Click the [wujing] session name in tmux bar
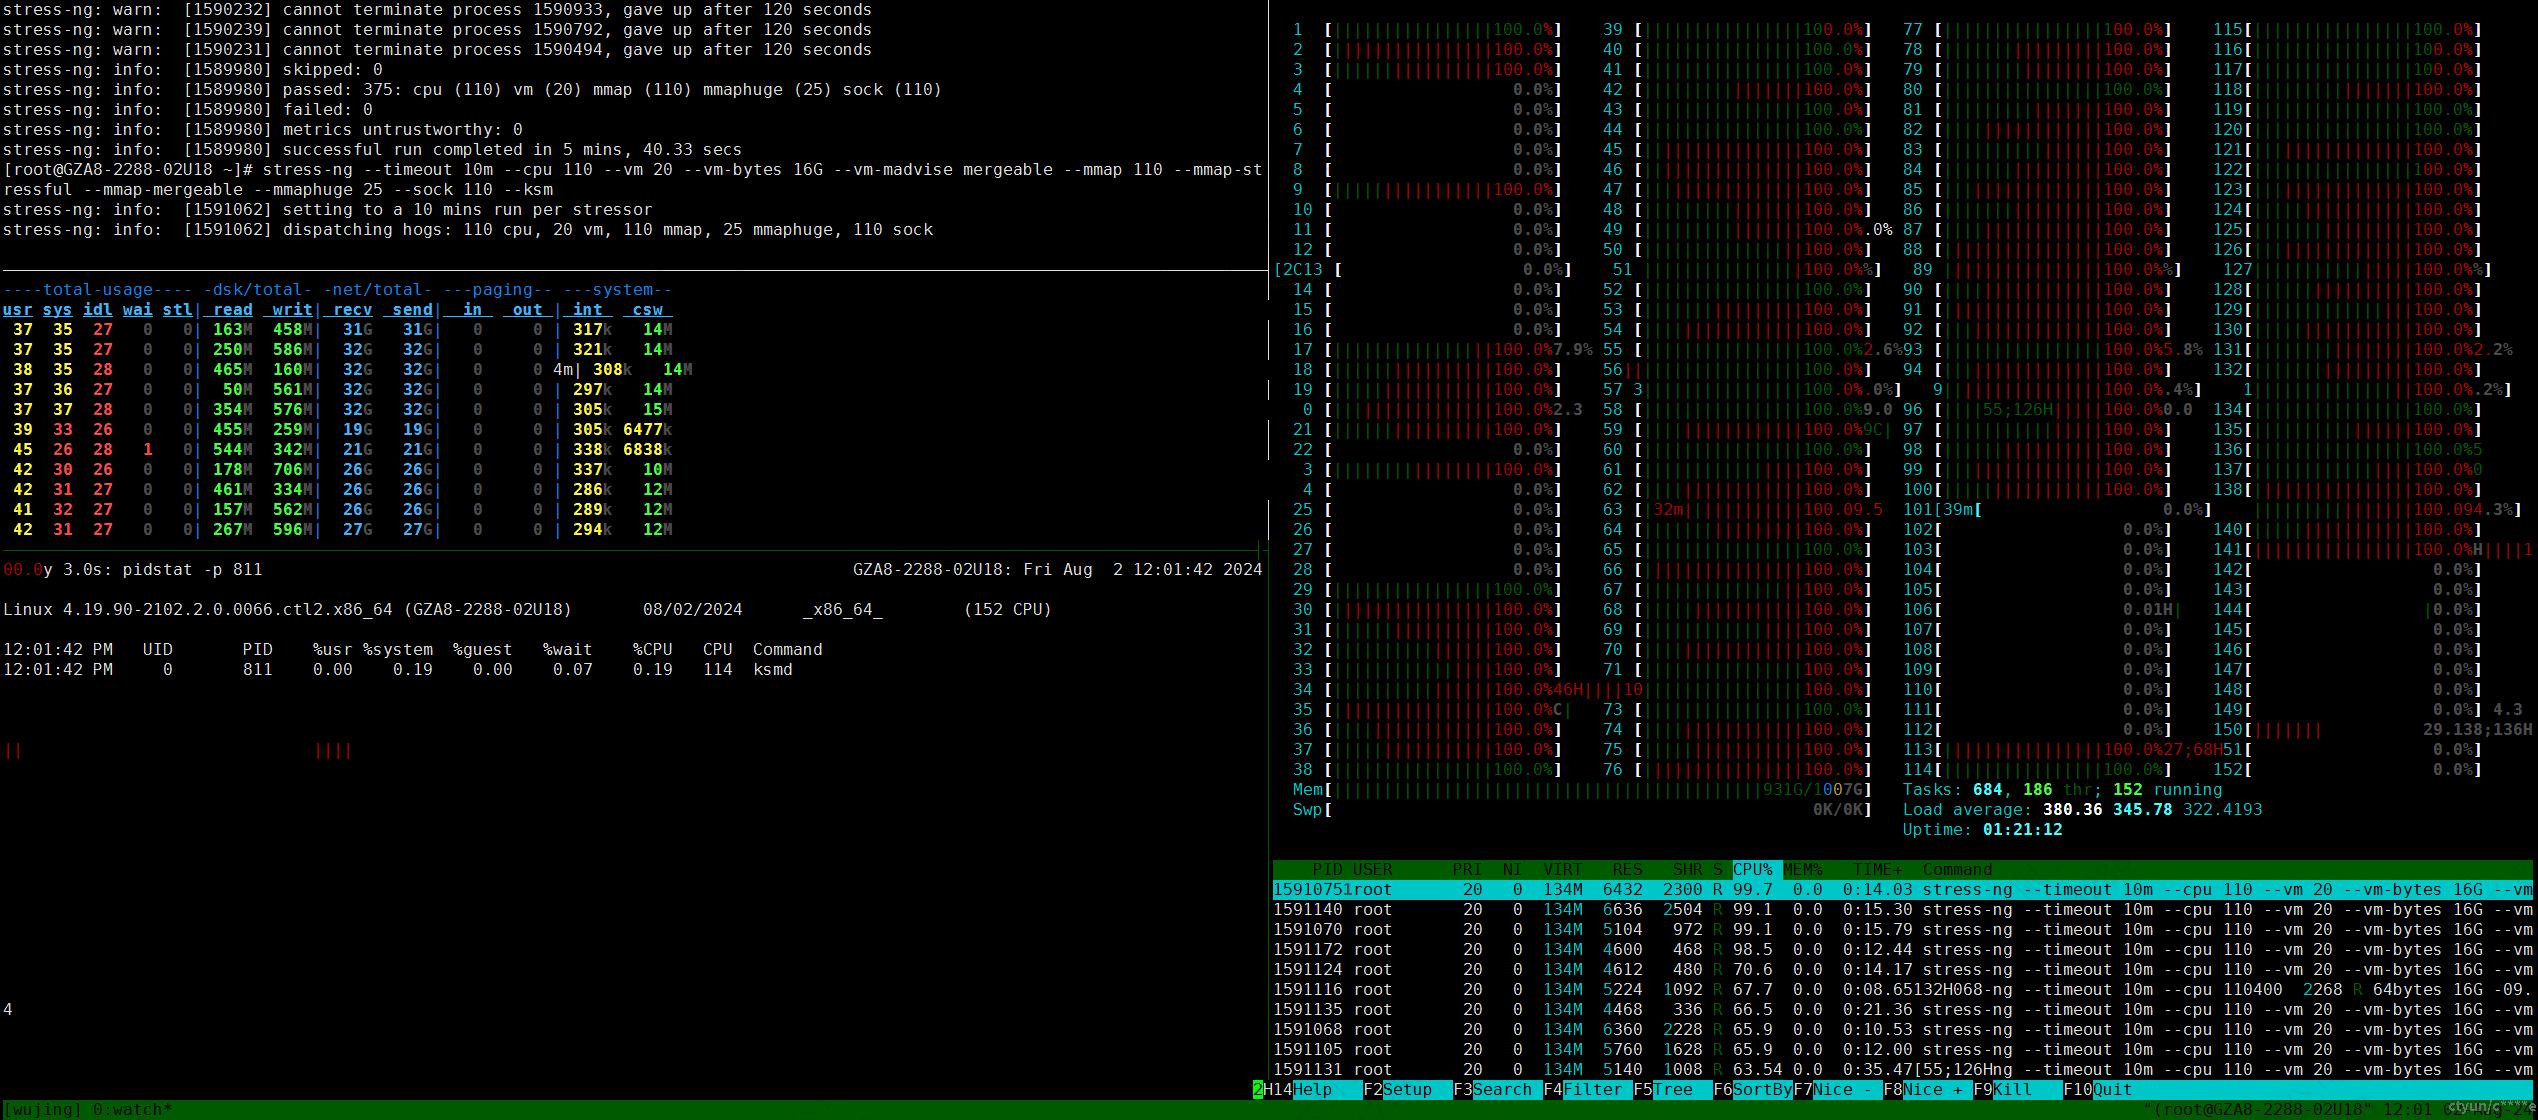The image size is (2538, 1120). click(42, 1110)
